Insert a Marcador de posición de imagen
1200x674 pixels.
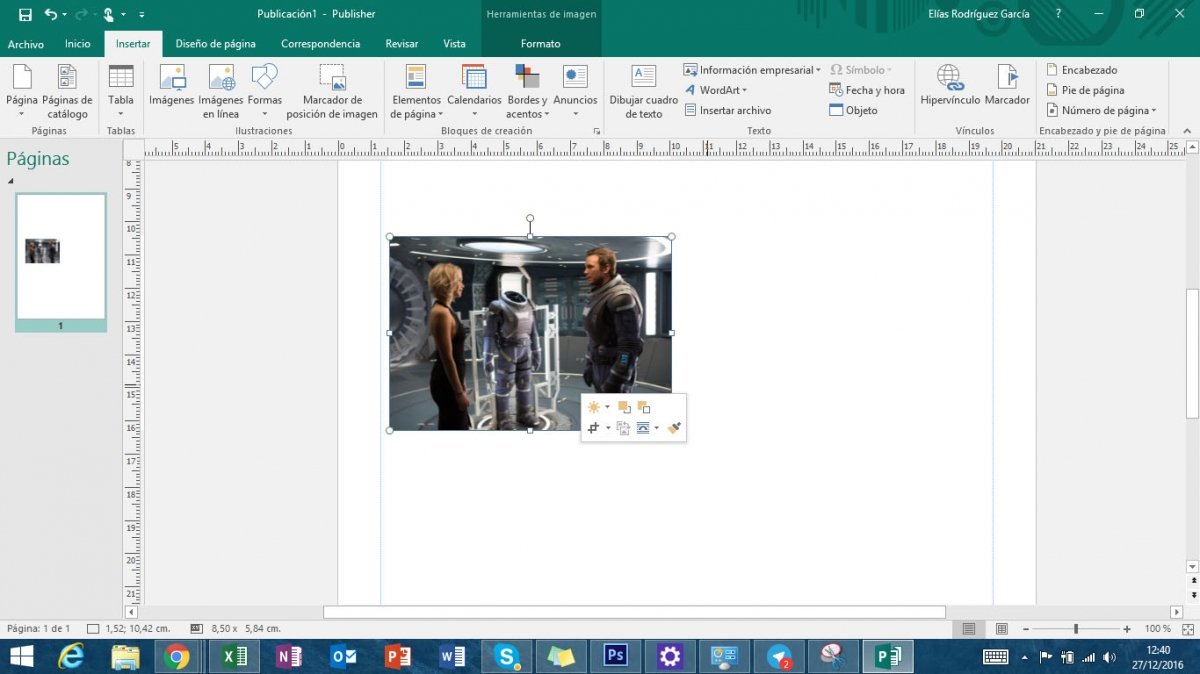click(332, 91)
